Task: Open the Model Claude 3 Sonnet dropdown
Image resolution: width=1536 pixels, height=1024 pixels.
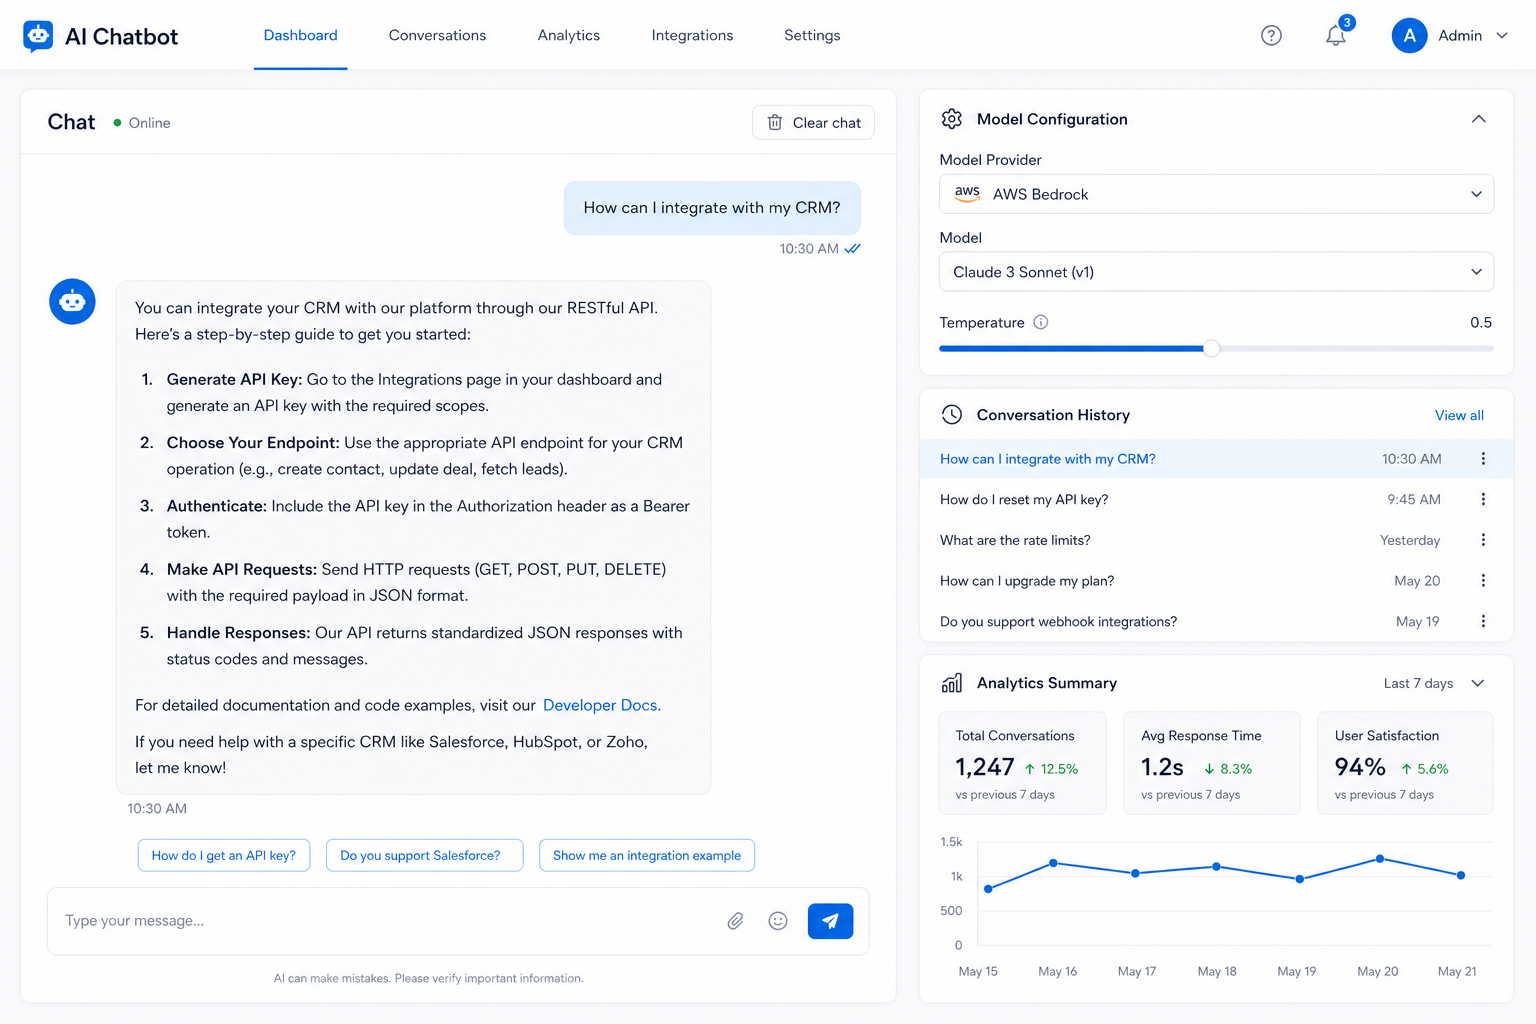Action: click(x=1216, y=272)
